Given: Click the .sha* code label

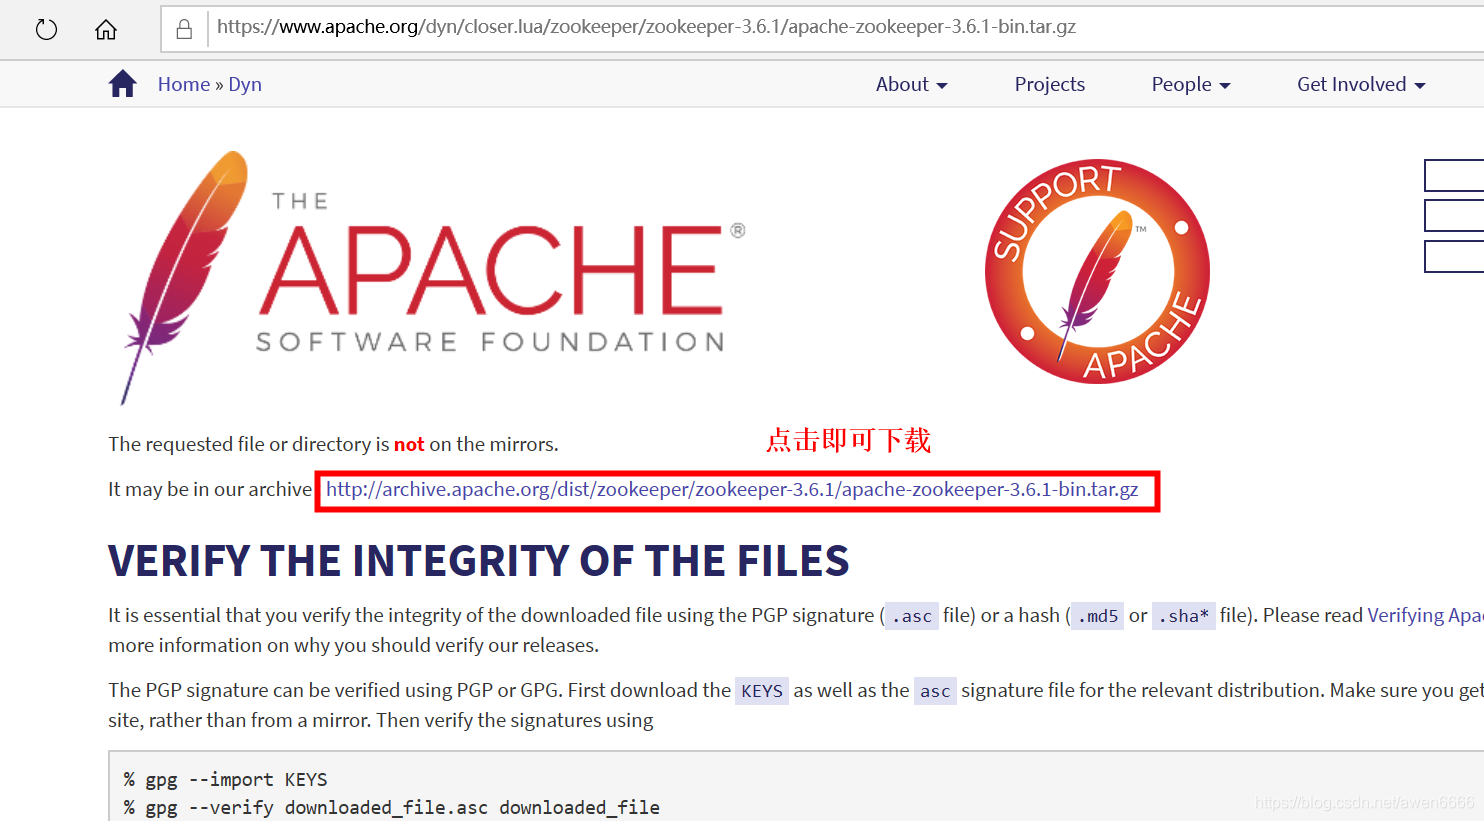Looking at the screenshot, I should [1184, 616].
